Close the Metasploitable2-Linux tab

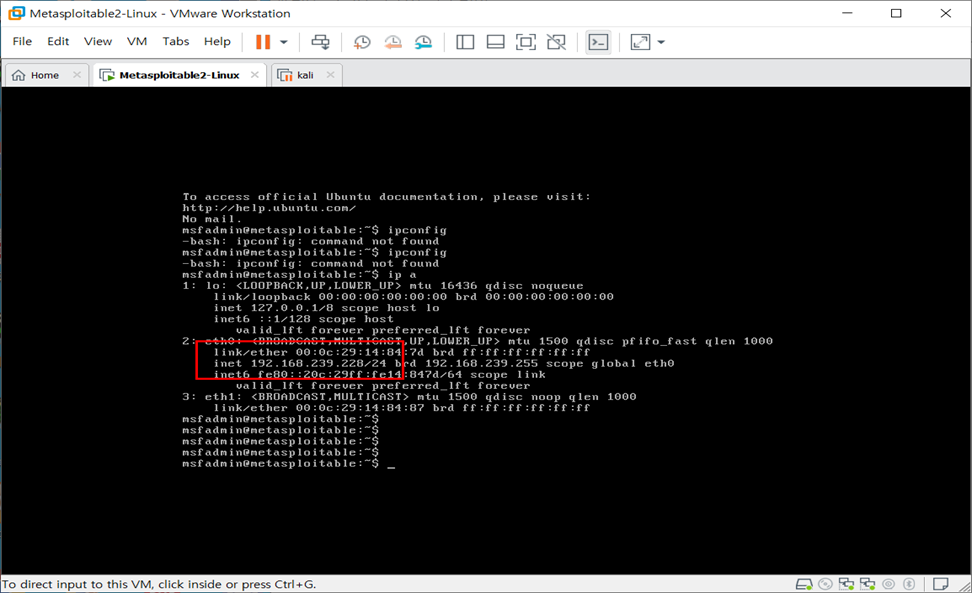coord(255,75)
